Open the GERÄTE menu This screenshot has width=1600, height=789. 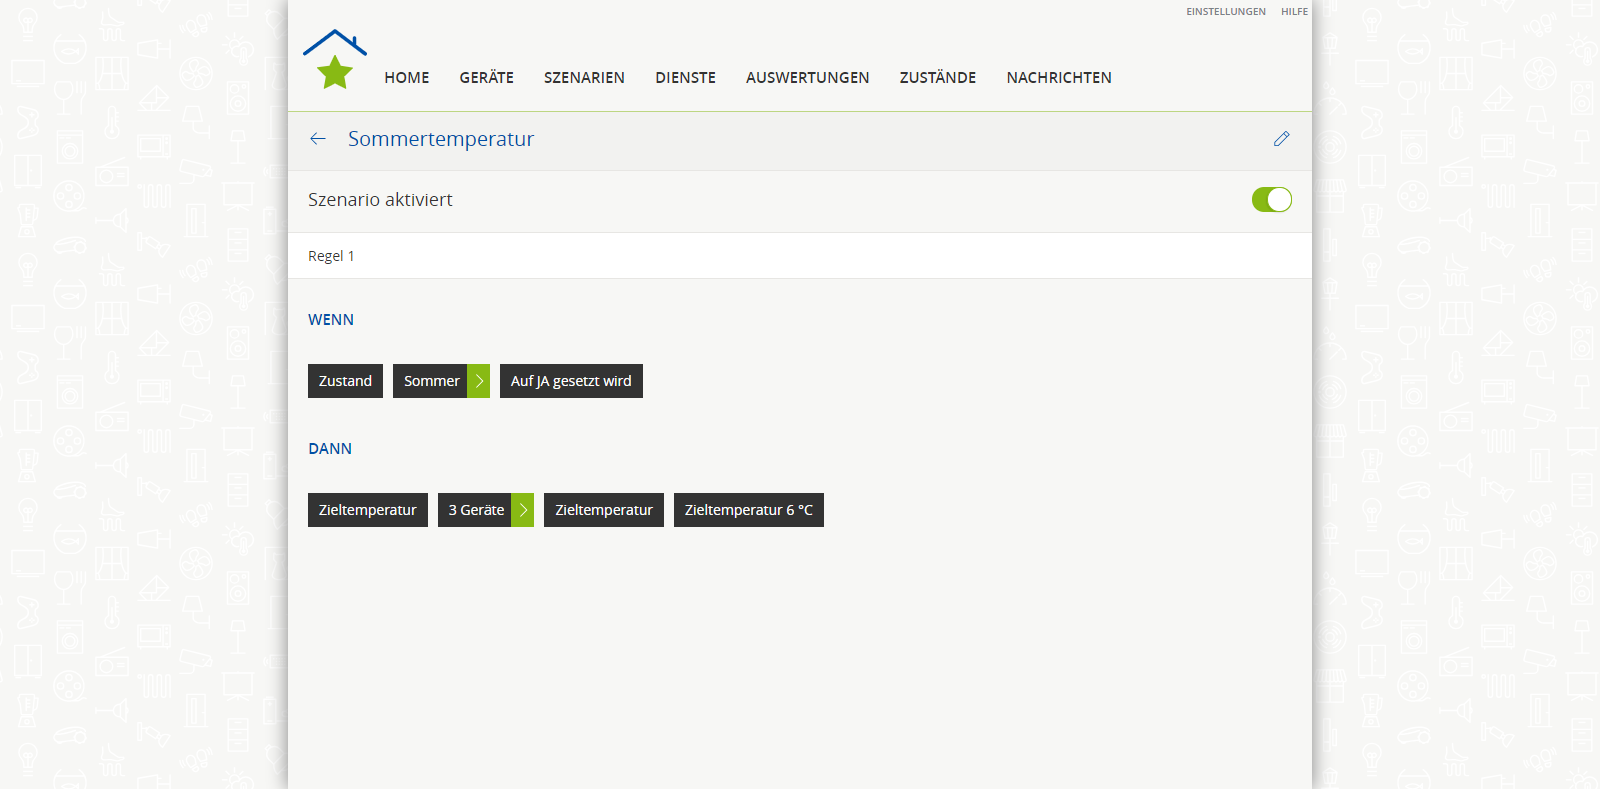click(486, 78)
